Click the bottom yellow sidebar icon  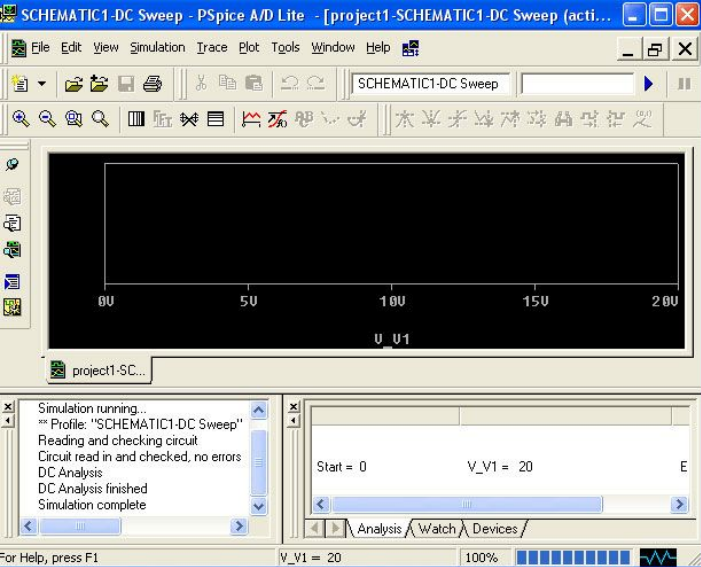tap(12, 307)
